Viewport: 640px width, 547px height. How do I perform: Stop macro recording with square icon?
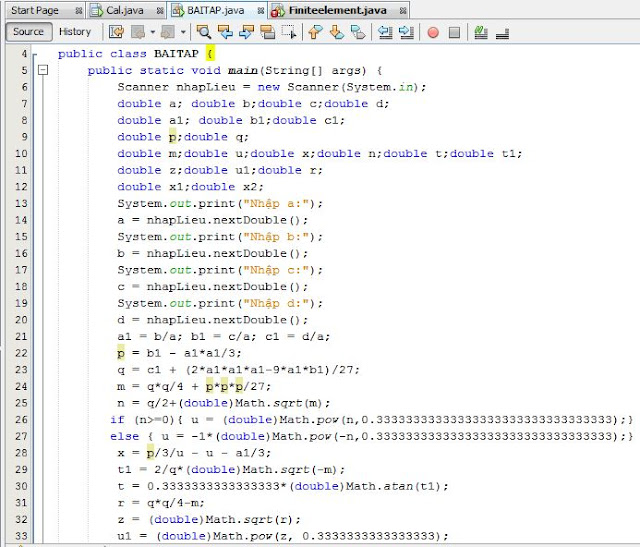pos(454,32)
